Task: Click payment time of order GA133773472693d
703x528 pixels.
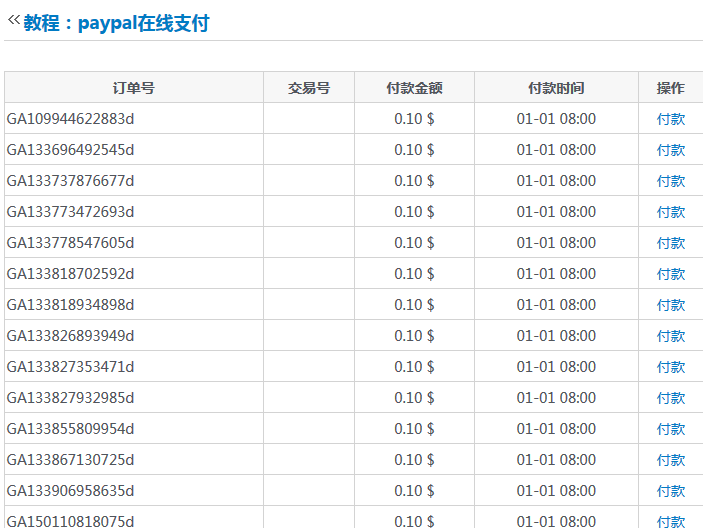Action: [556, 212]
